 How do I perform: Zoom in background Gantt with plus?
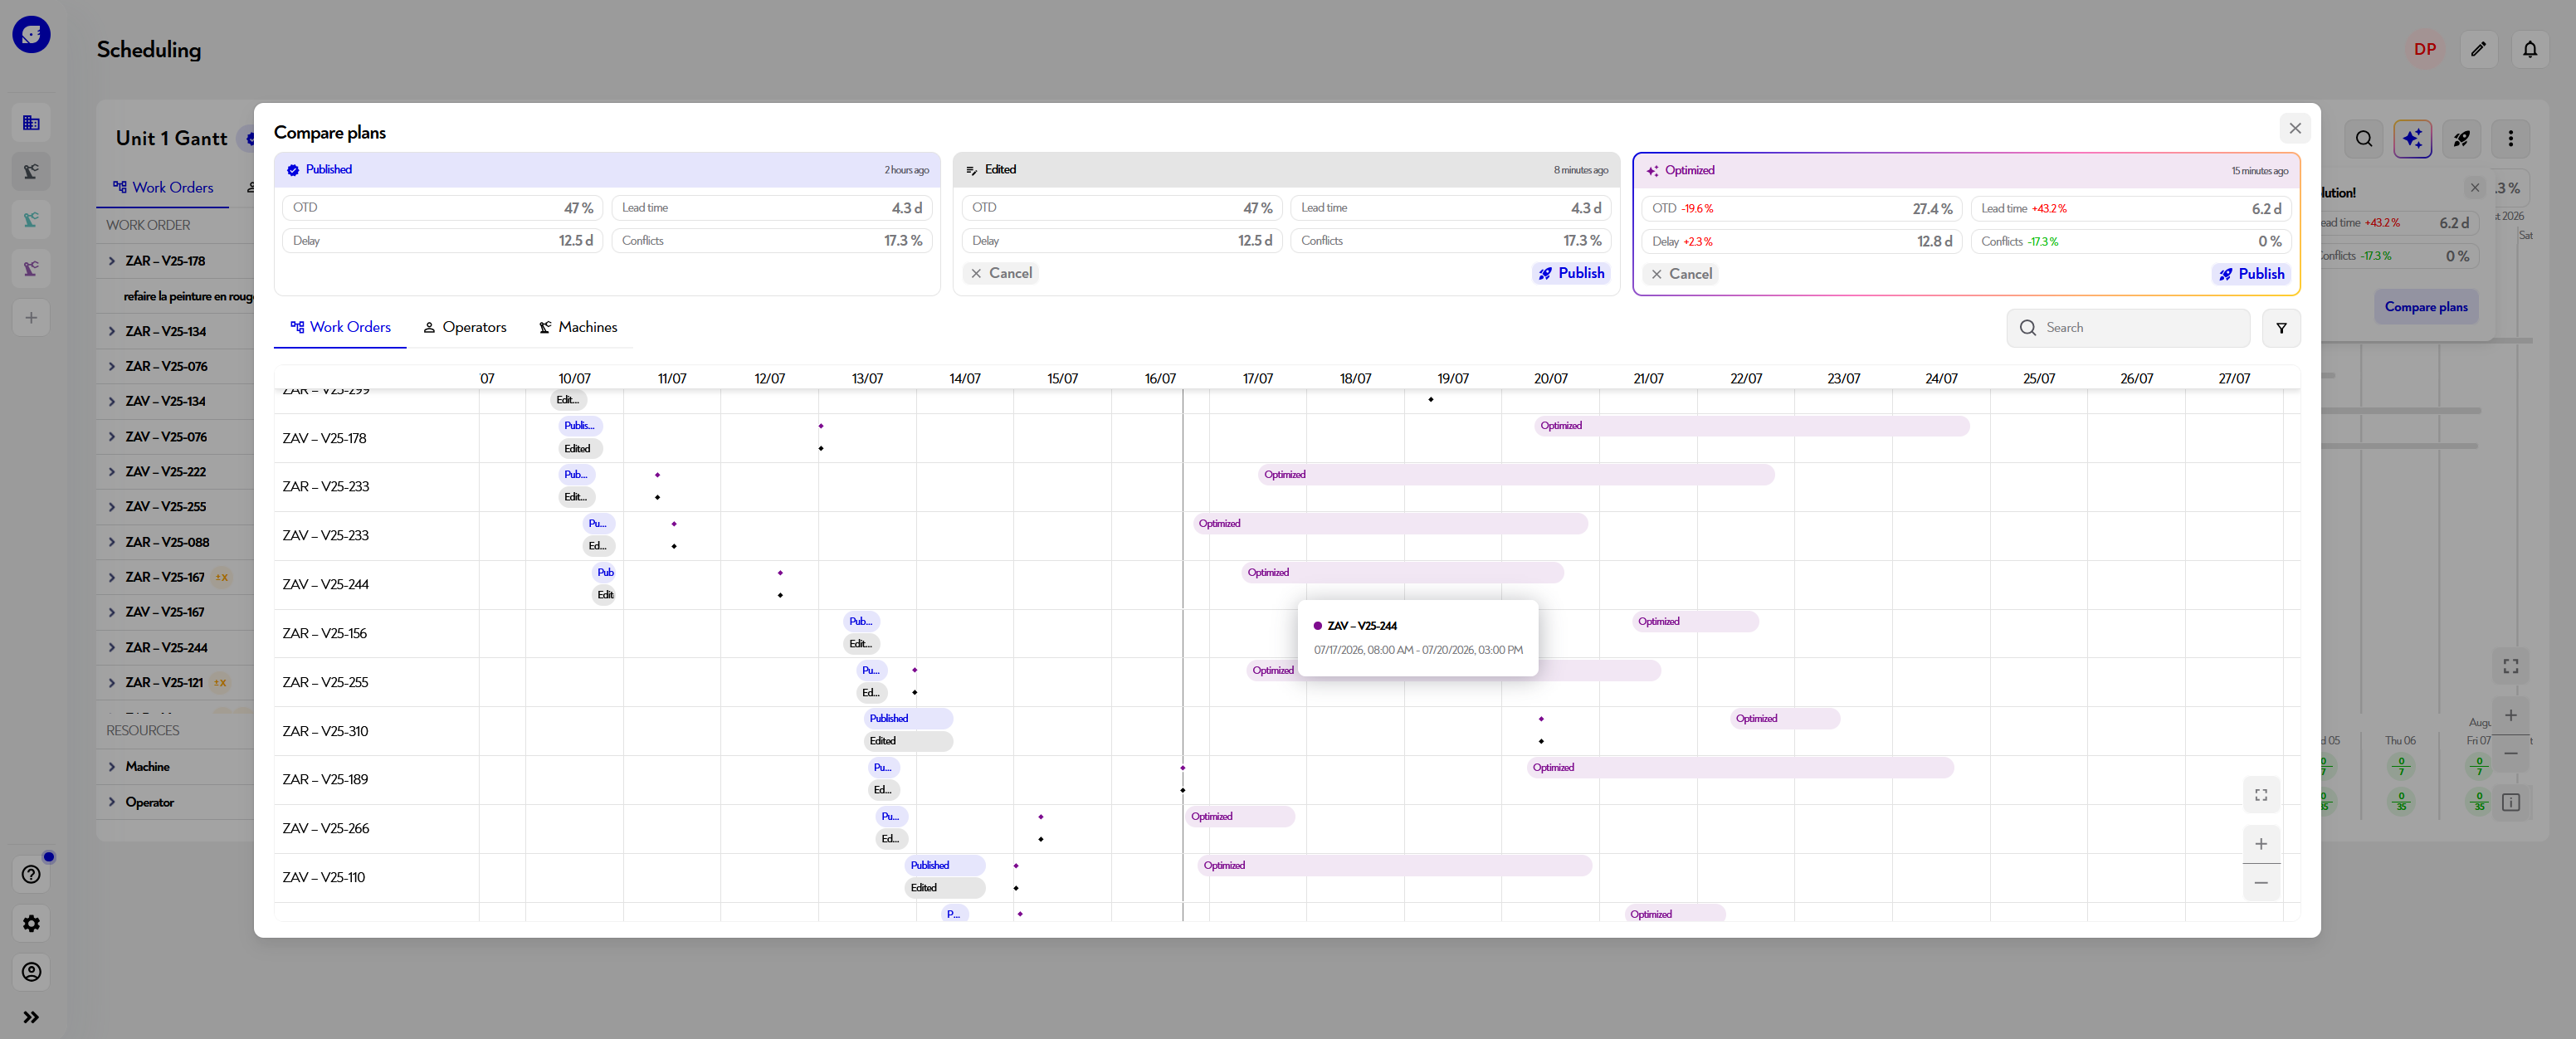2511,715
